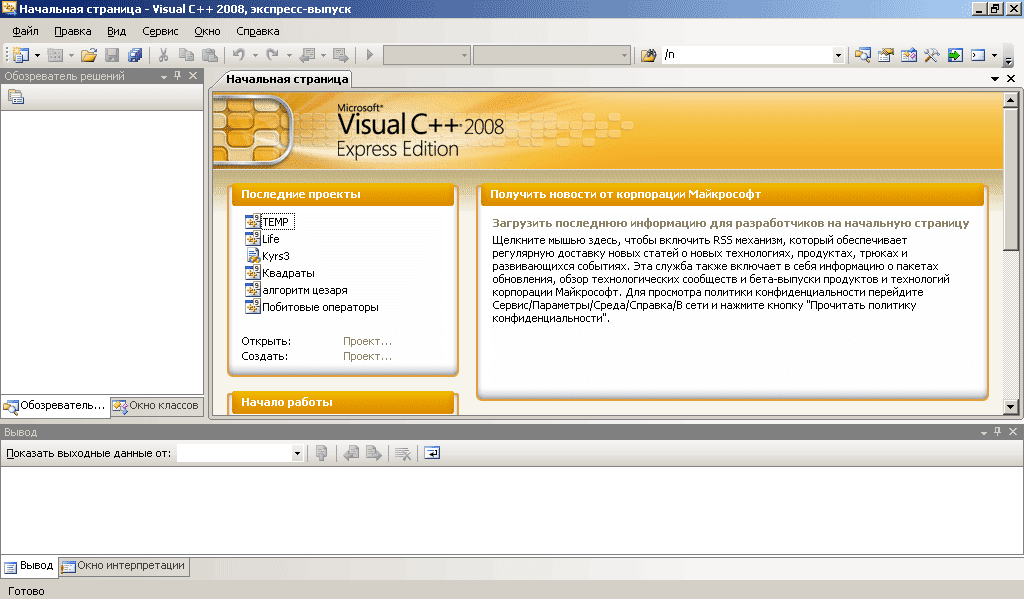Open the solution platforms combo box

pyautogui.click(x=551, y=55)
